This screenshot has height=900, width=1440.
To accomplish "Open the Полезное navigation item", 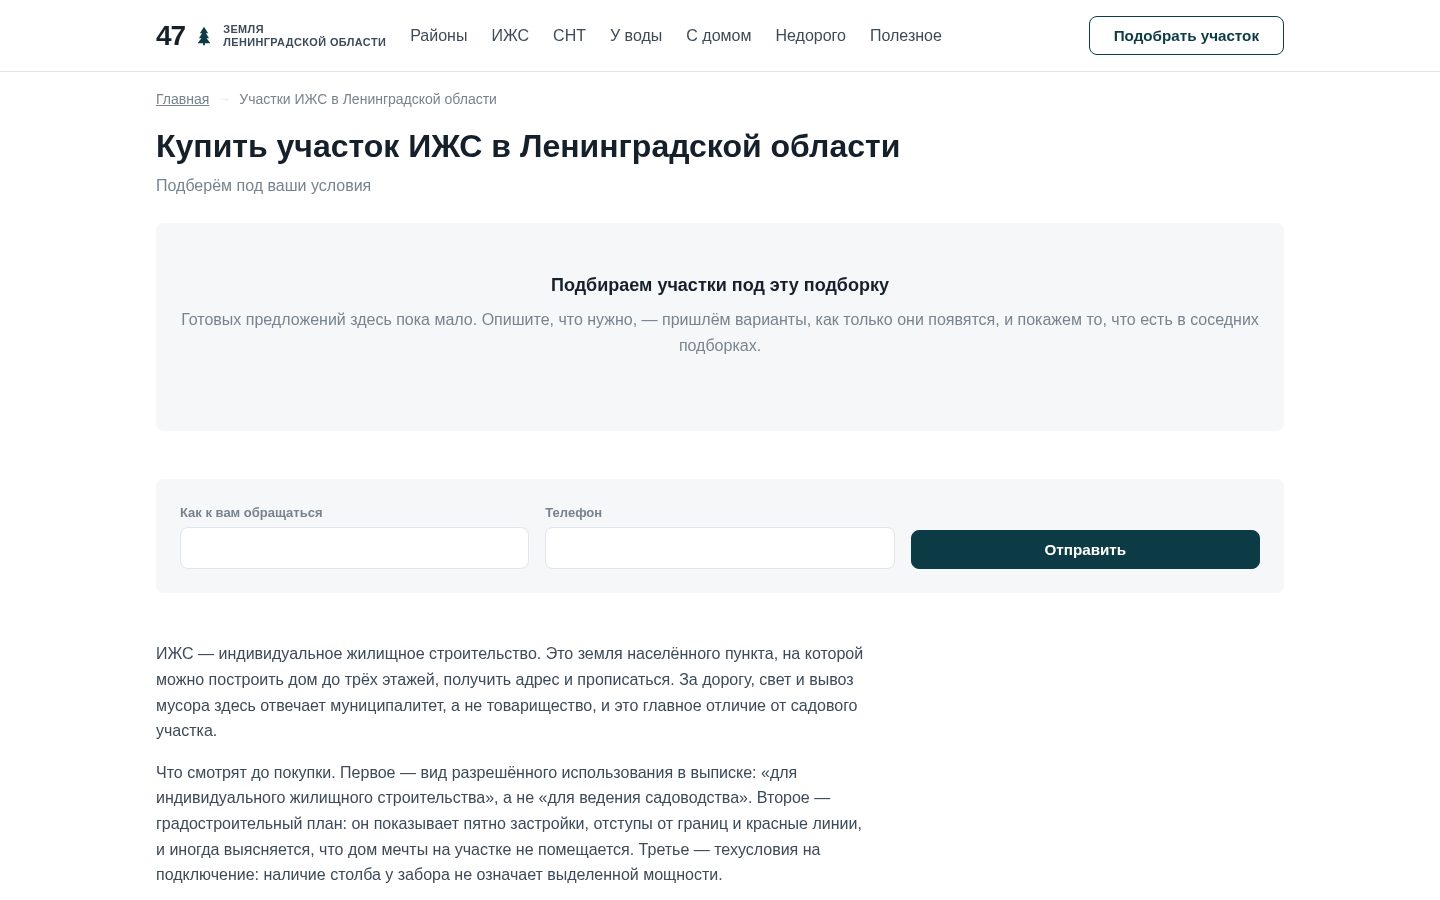I will (905, 36).
